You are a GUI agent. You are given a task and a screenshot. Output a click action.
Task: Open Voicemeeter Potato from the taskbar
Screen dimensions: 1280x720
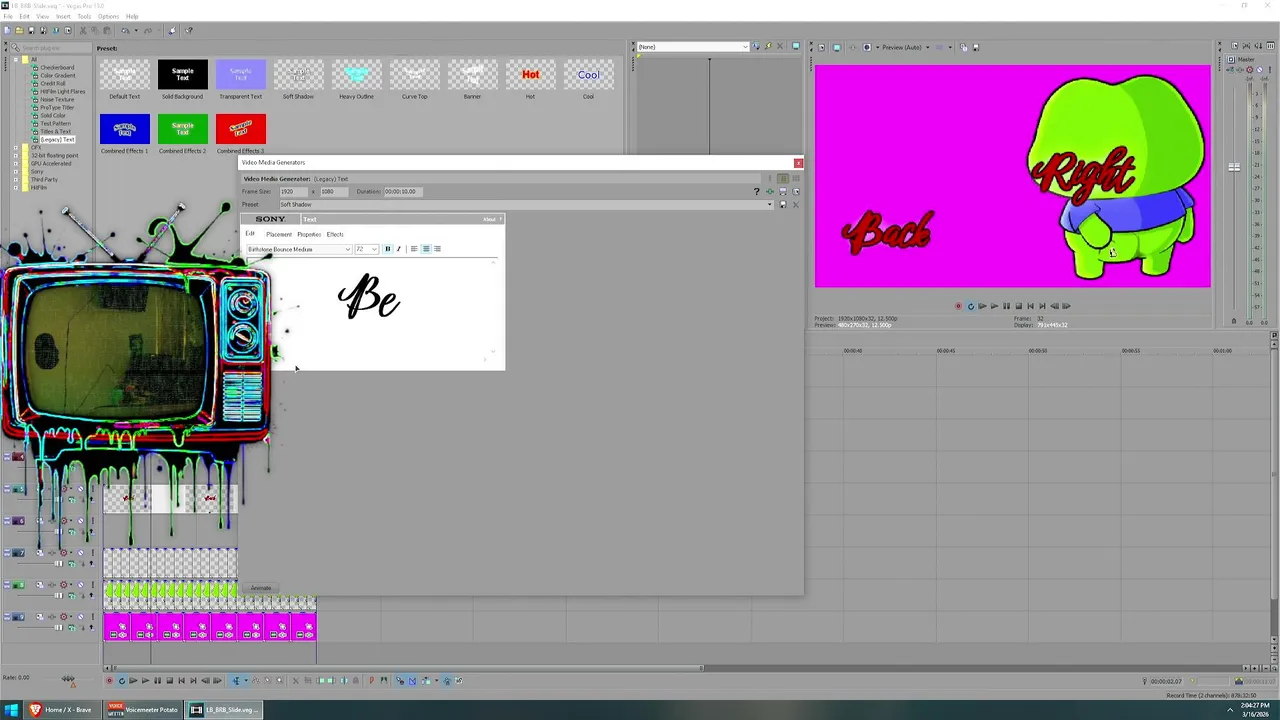[x=144, y=710]
